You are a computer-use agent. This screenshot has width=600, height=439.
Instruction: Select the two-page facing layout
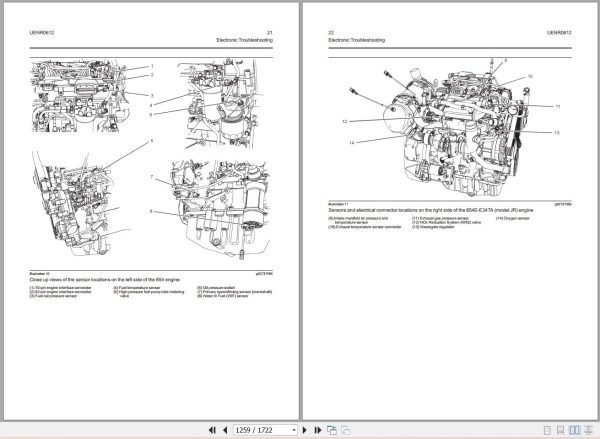[574, 430]
